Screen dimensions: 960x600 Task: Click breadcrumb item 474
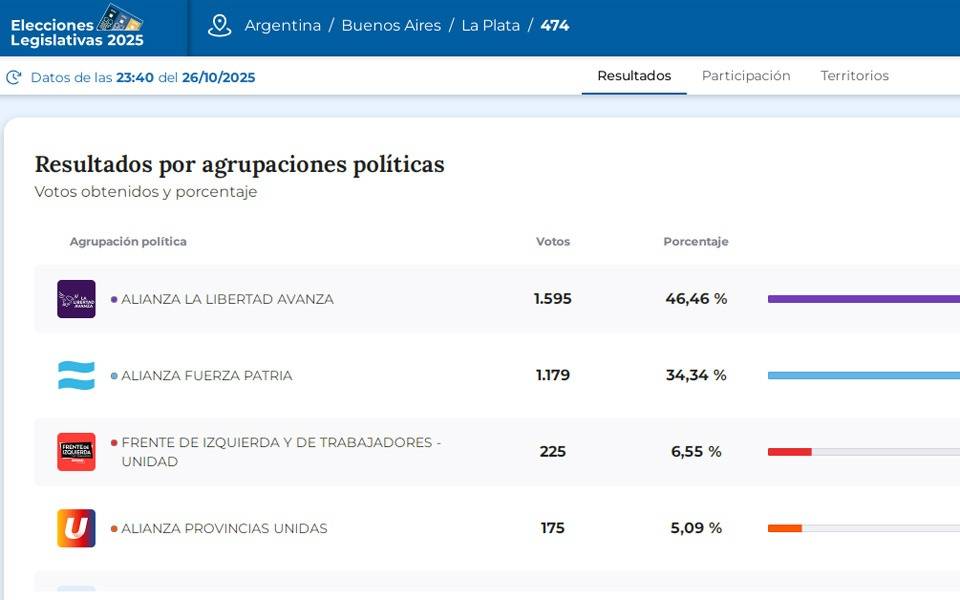[x=555, y=26]
